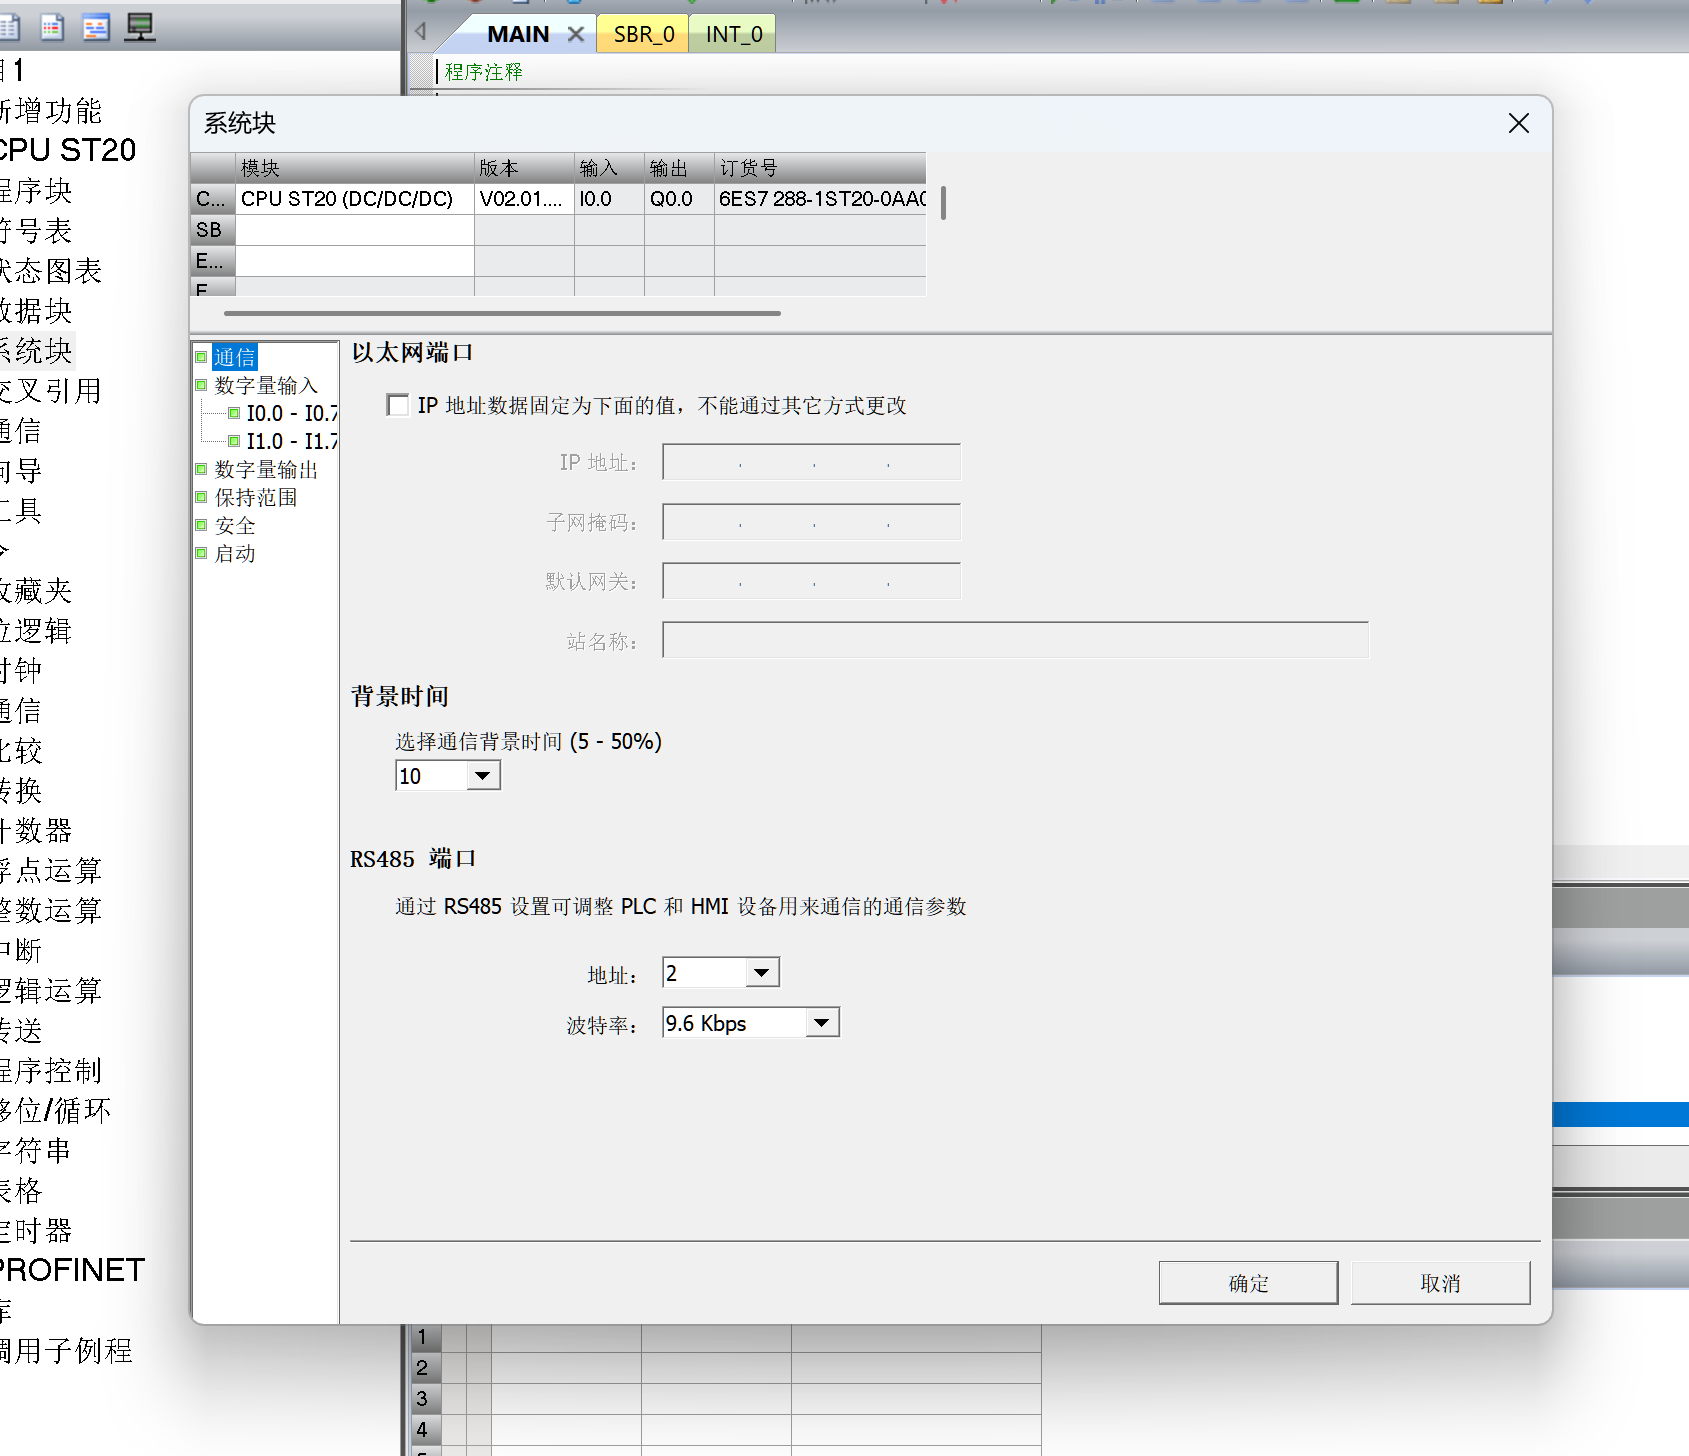Click the I0.0 input address cell
This screenshot has height=1456, width=1689.
[x=609, y=199]
